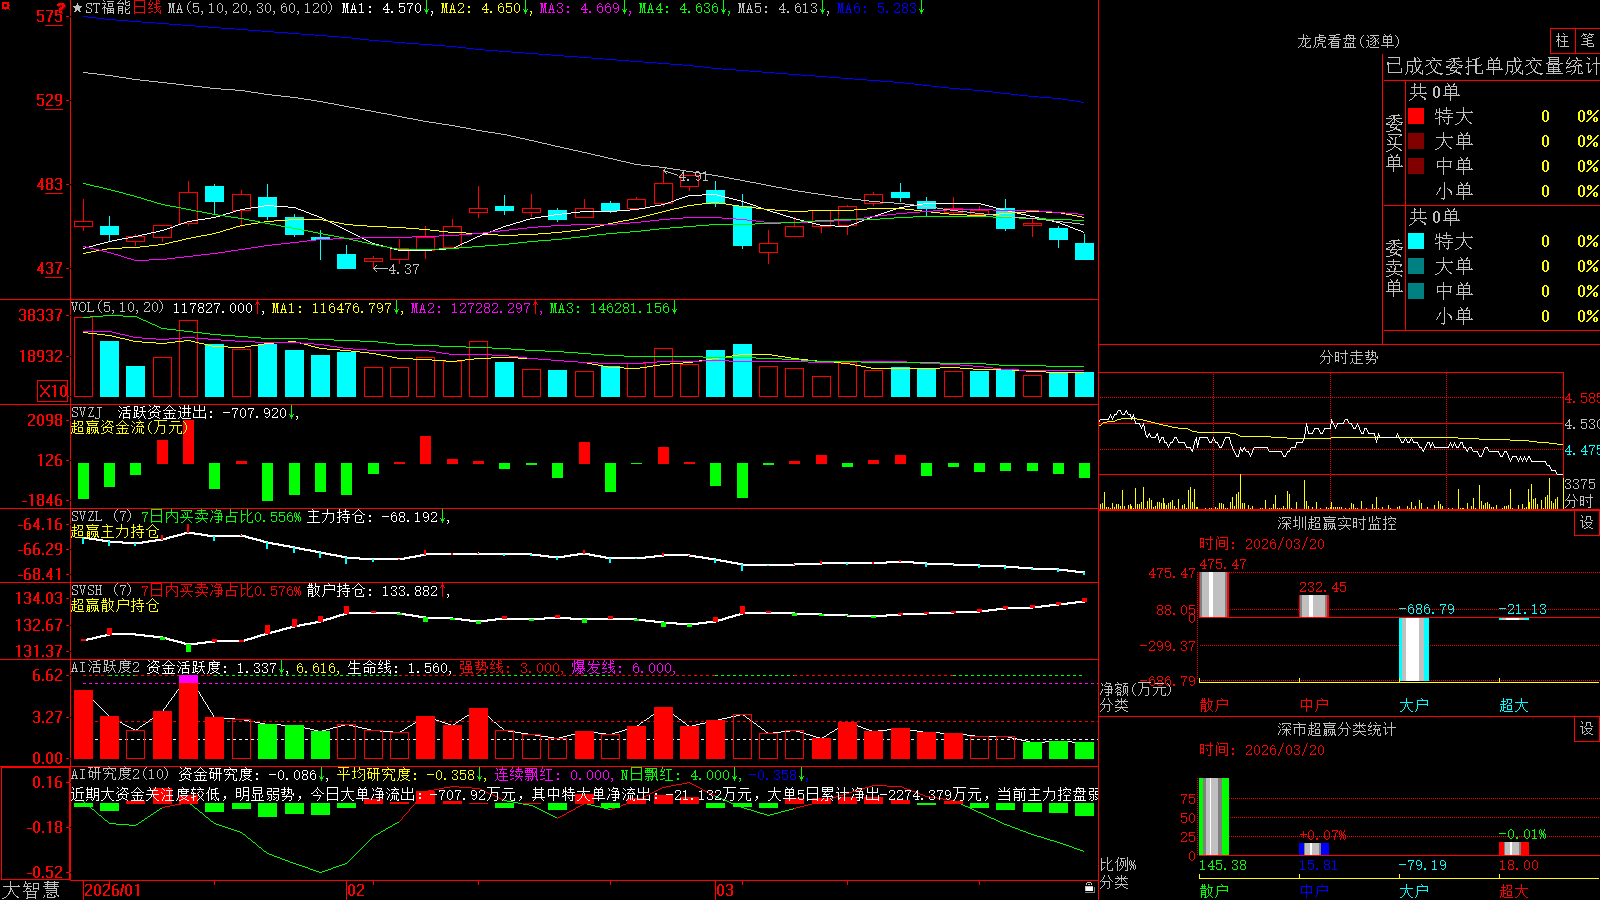Click cyan 特大 sell order color swatch
The height and width of the screenshot is (900, 1600).
[x=1416, y=241]
